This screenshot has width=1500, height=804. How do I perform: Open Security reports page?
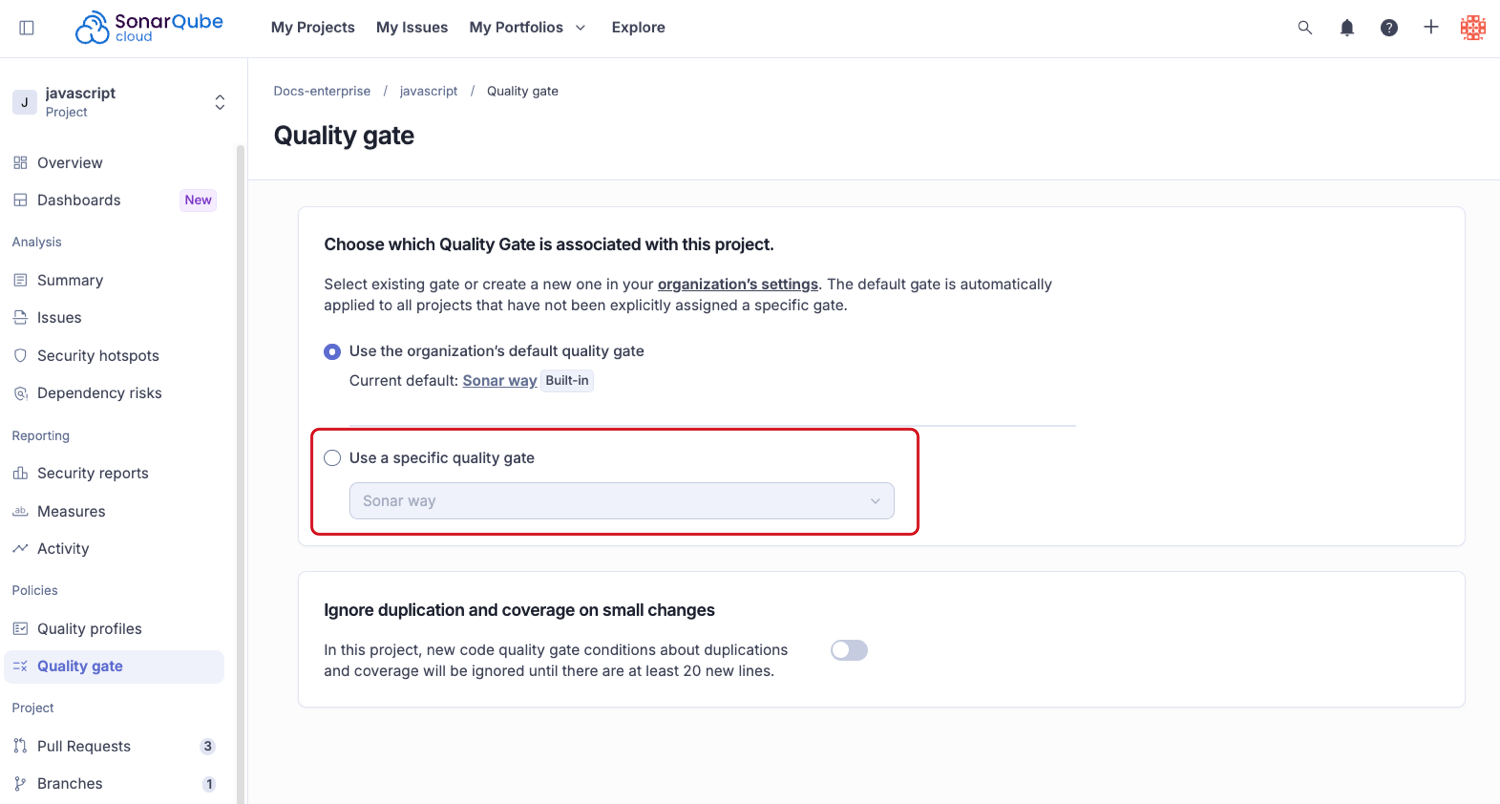click(x=93, y=473)
